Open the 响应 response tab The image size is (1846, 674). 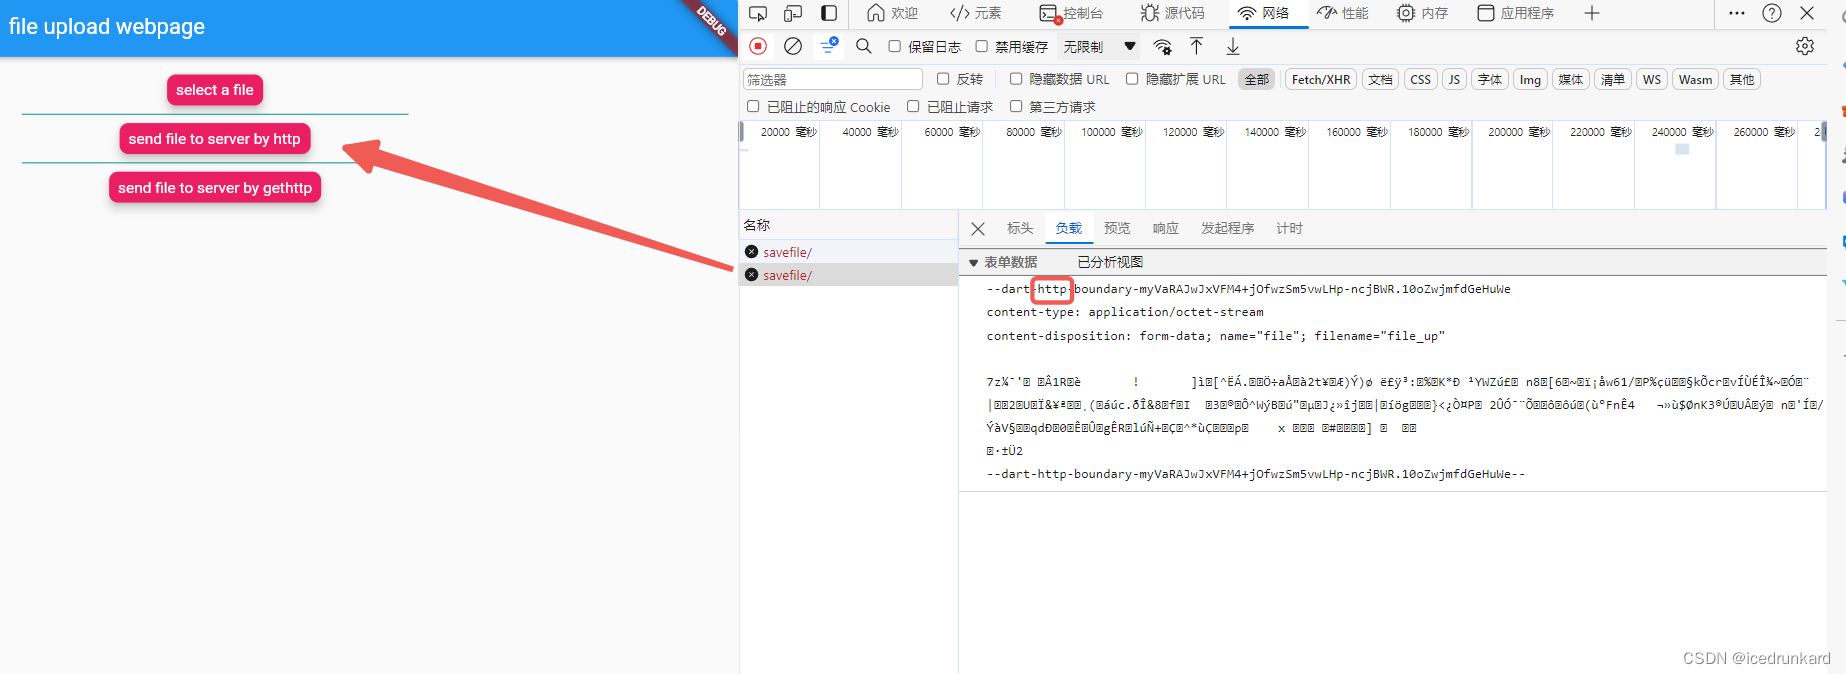tap(1166, 229)
